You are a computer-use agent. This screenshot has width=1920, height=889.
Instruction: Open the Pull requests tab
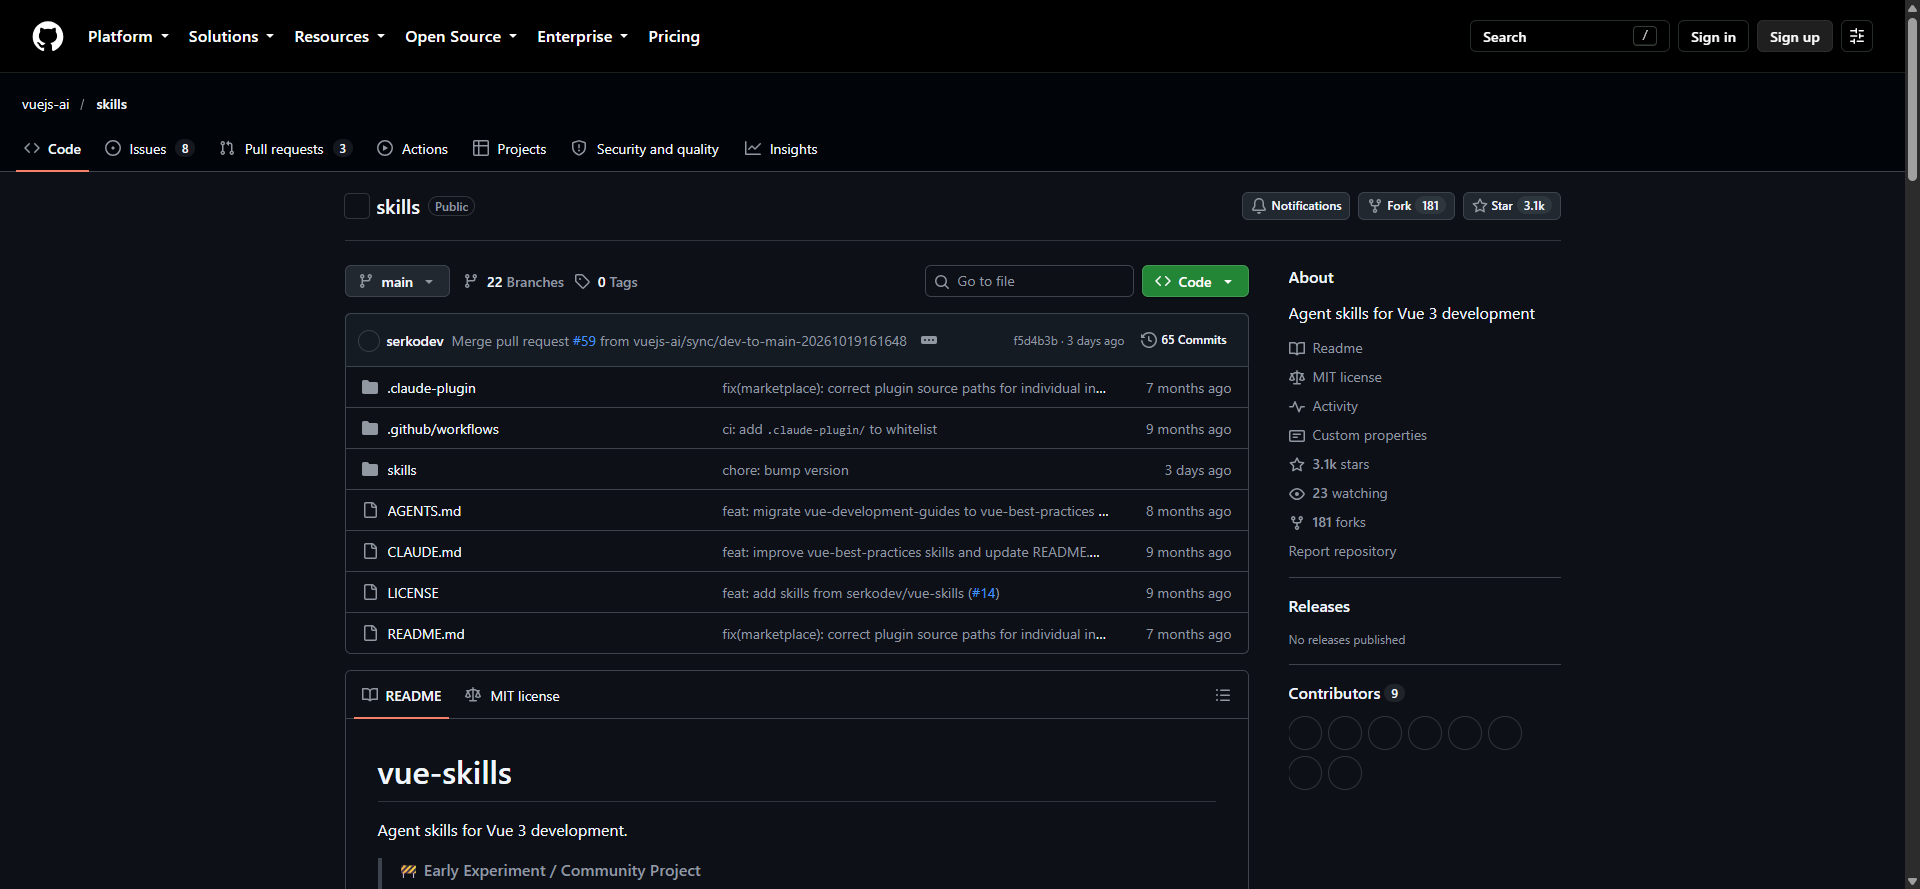tap(285, 149)
